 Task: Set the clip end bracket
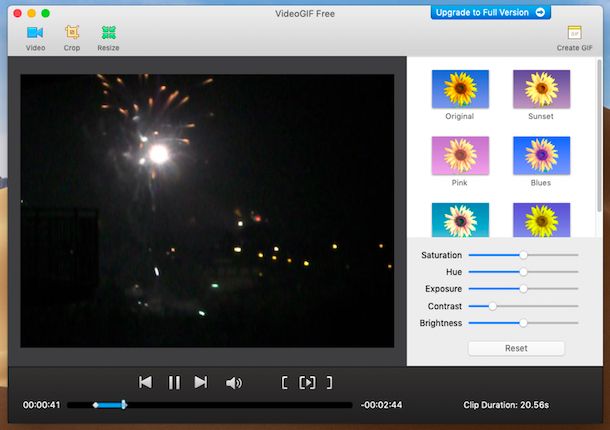pos(329,382)
